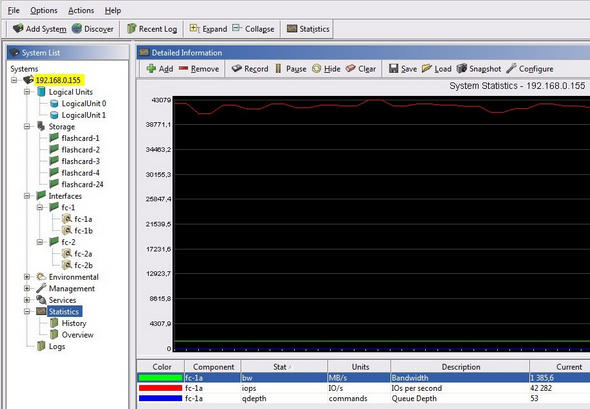Screen dimensions: 590x409
Task: Collapse the Storage tree node
Action: 27,126
